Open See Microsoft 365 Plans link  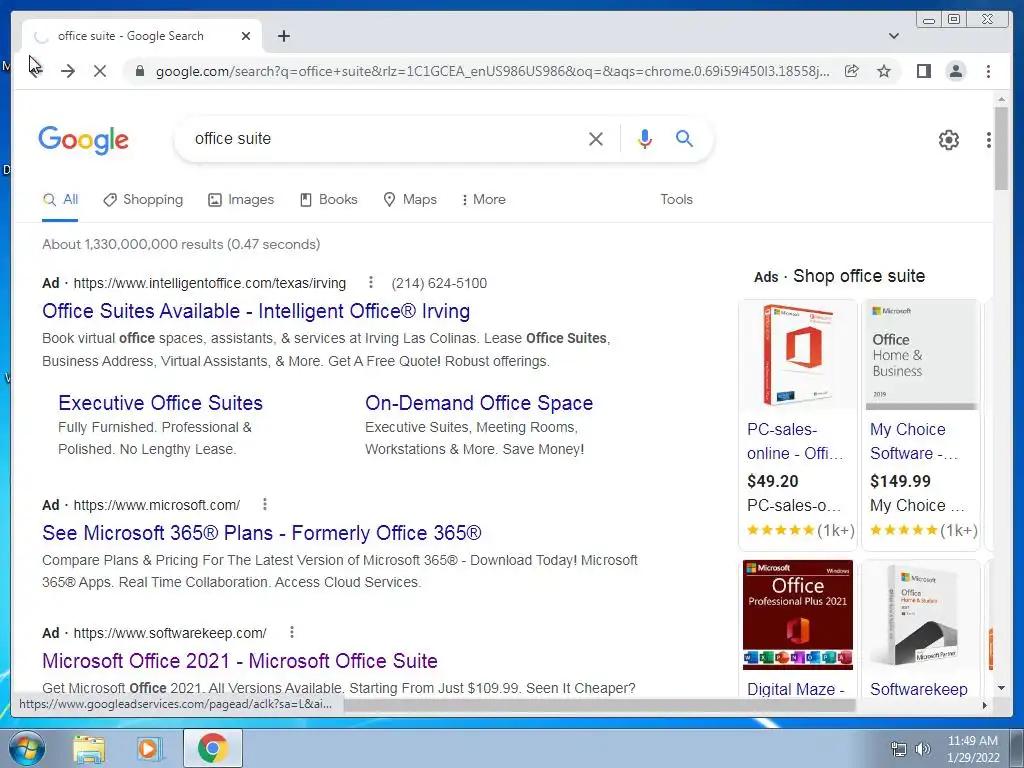click(262, 533)
